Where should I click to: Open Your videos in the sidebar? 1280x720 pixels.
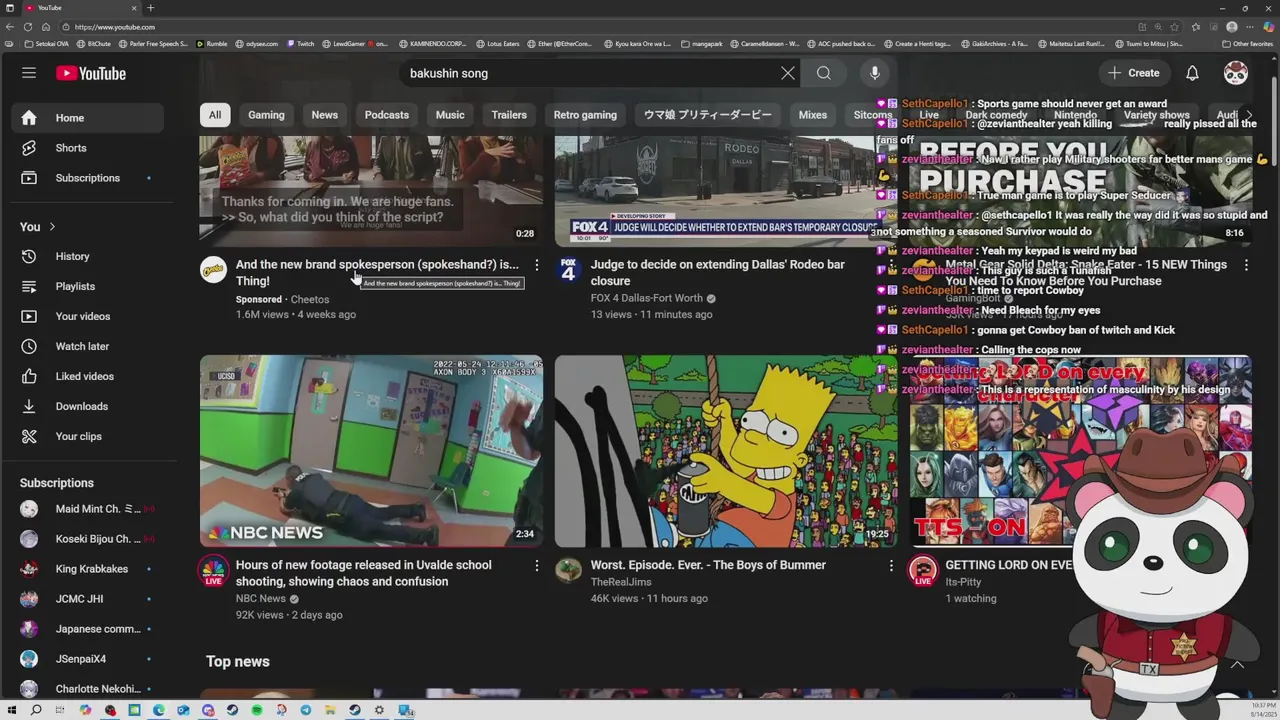click(88, 317)
